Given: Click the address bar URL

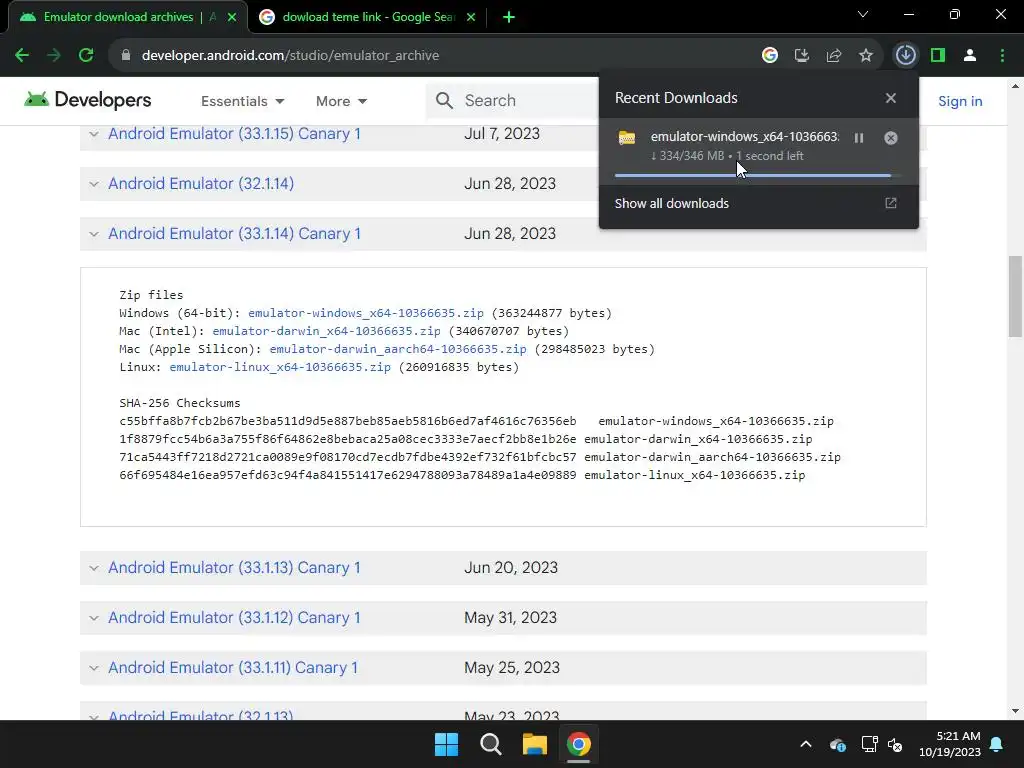Looking at the screenshot, I should [290, 56].
